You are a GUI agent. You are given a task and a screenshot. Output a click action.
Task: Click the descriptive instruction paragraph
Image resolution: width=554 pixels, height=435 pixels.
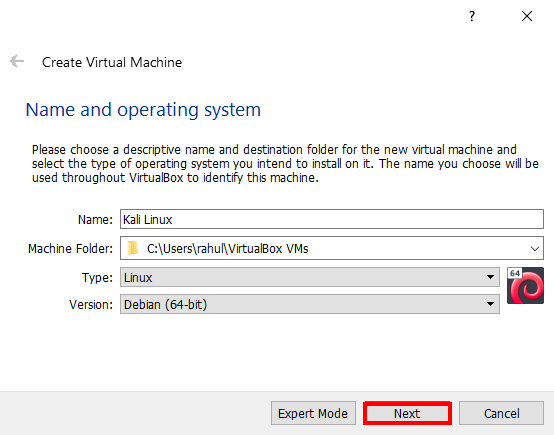[x=285, y=164]
